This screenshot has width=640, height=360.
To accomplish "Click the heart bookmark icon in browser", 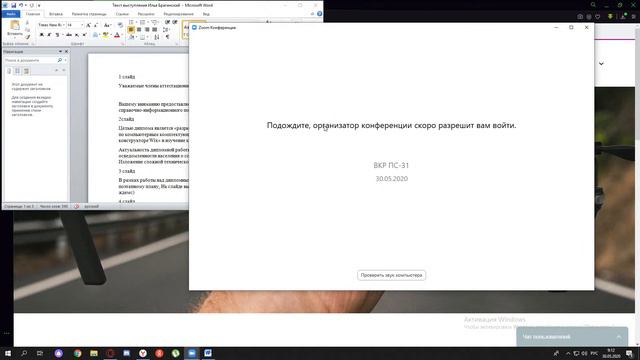I will point(598,17).
